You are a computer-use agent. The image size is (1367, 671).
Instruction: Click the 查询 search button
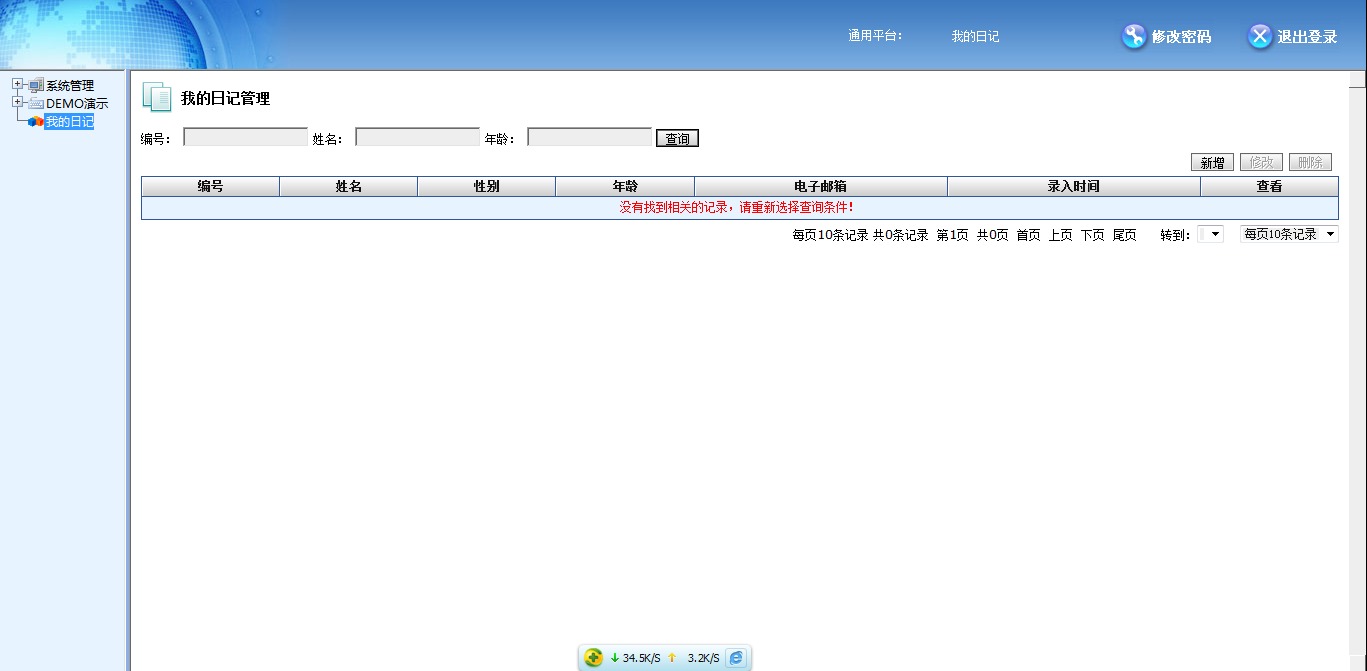tap(677, 138)
